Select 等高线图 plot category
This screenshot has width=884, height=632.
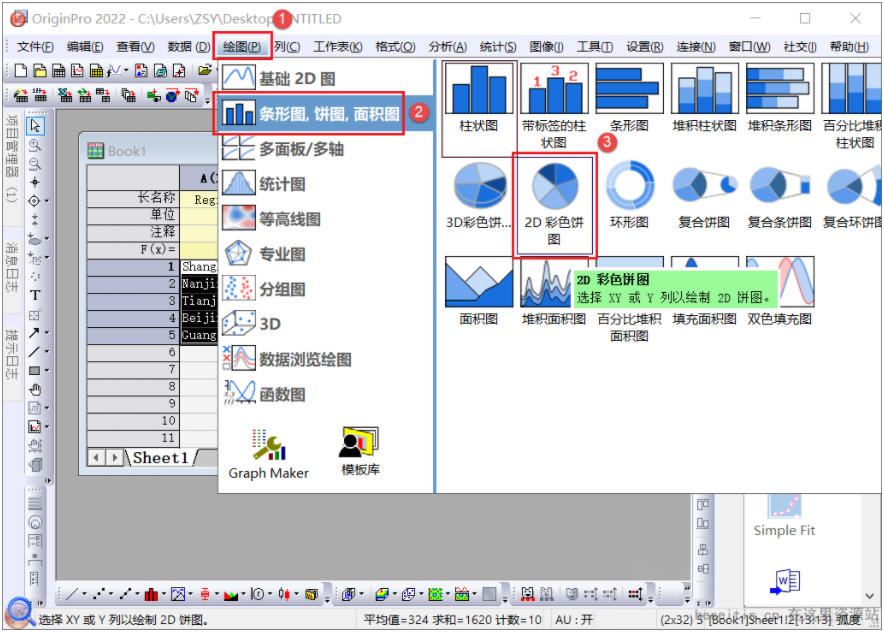(271, 219)
